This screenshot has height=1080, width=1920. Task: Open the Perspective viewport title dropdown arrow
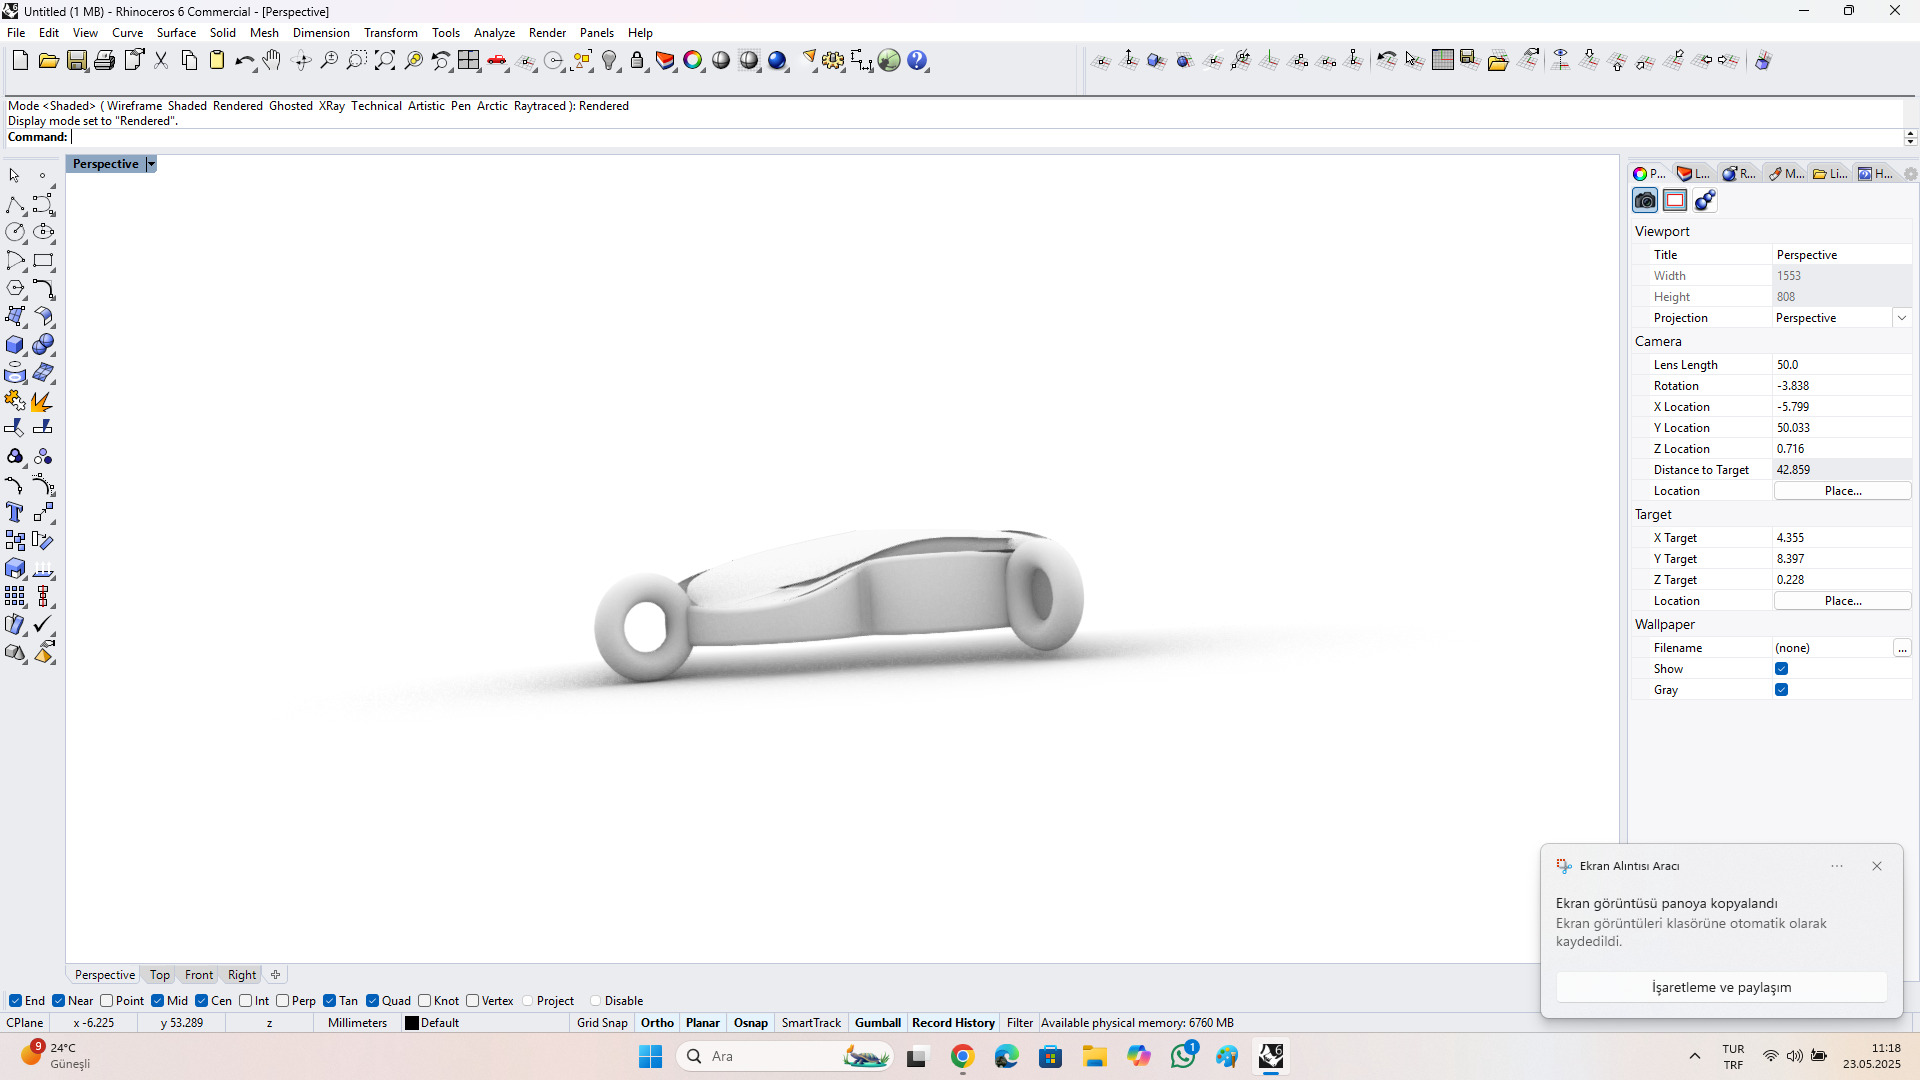coord(151,164)
